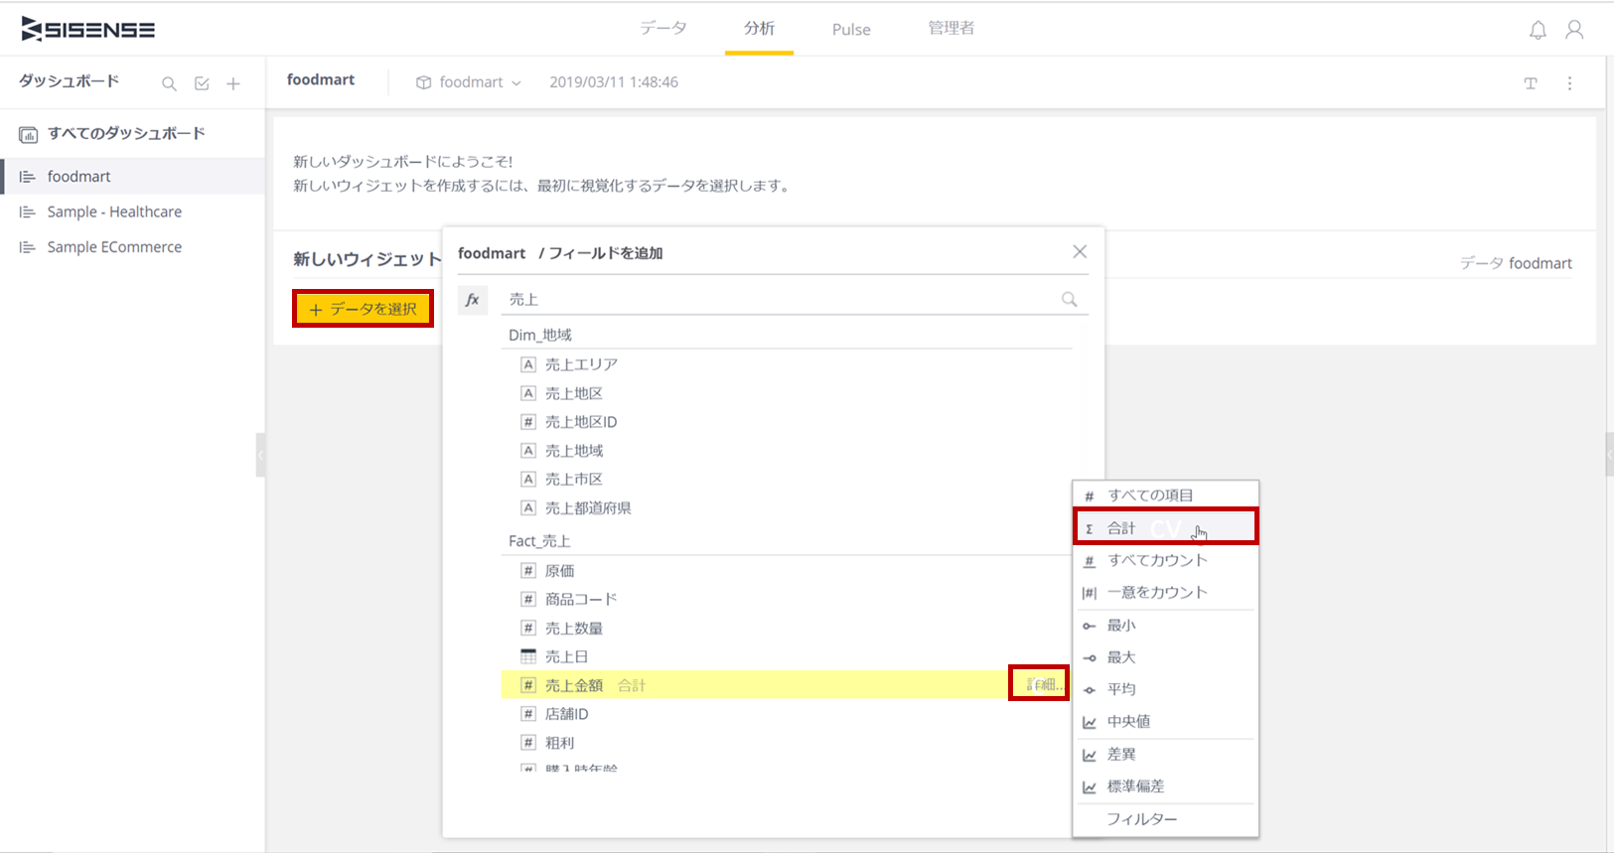Open user profile icon
The width and height of the screenshot is (1614, 853).
tap(1574, 30)
